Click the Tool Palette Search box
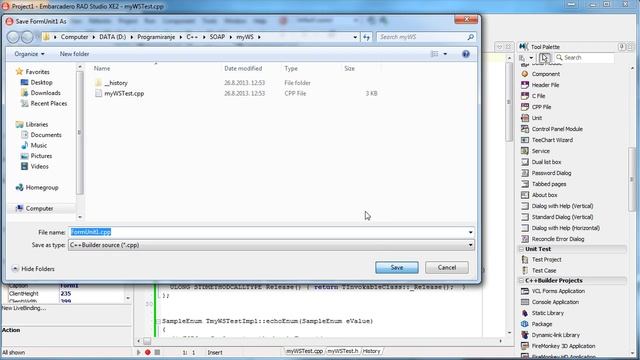640x360 pixels. [584, 58]
